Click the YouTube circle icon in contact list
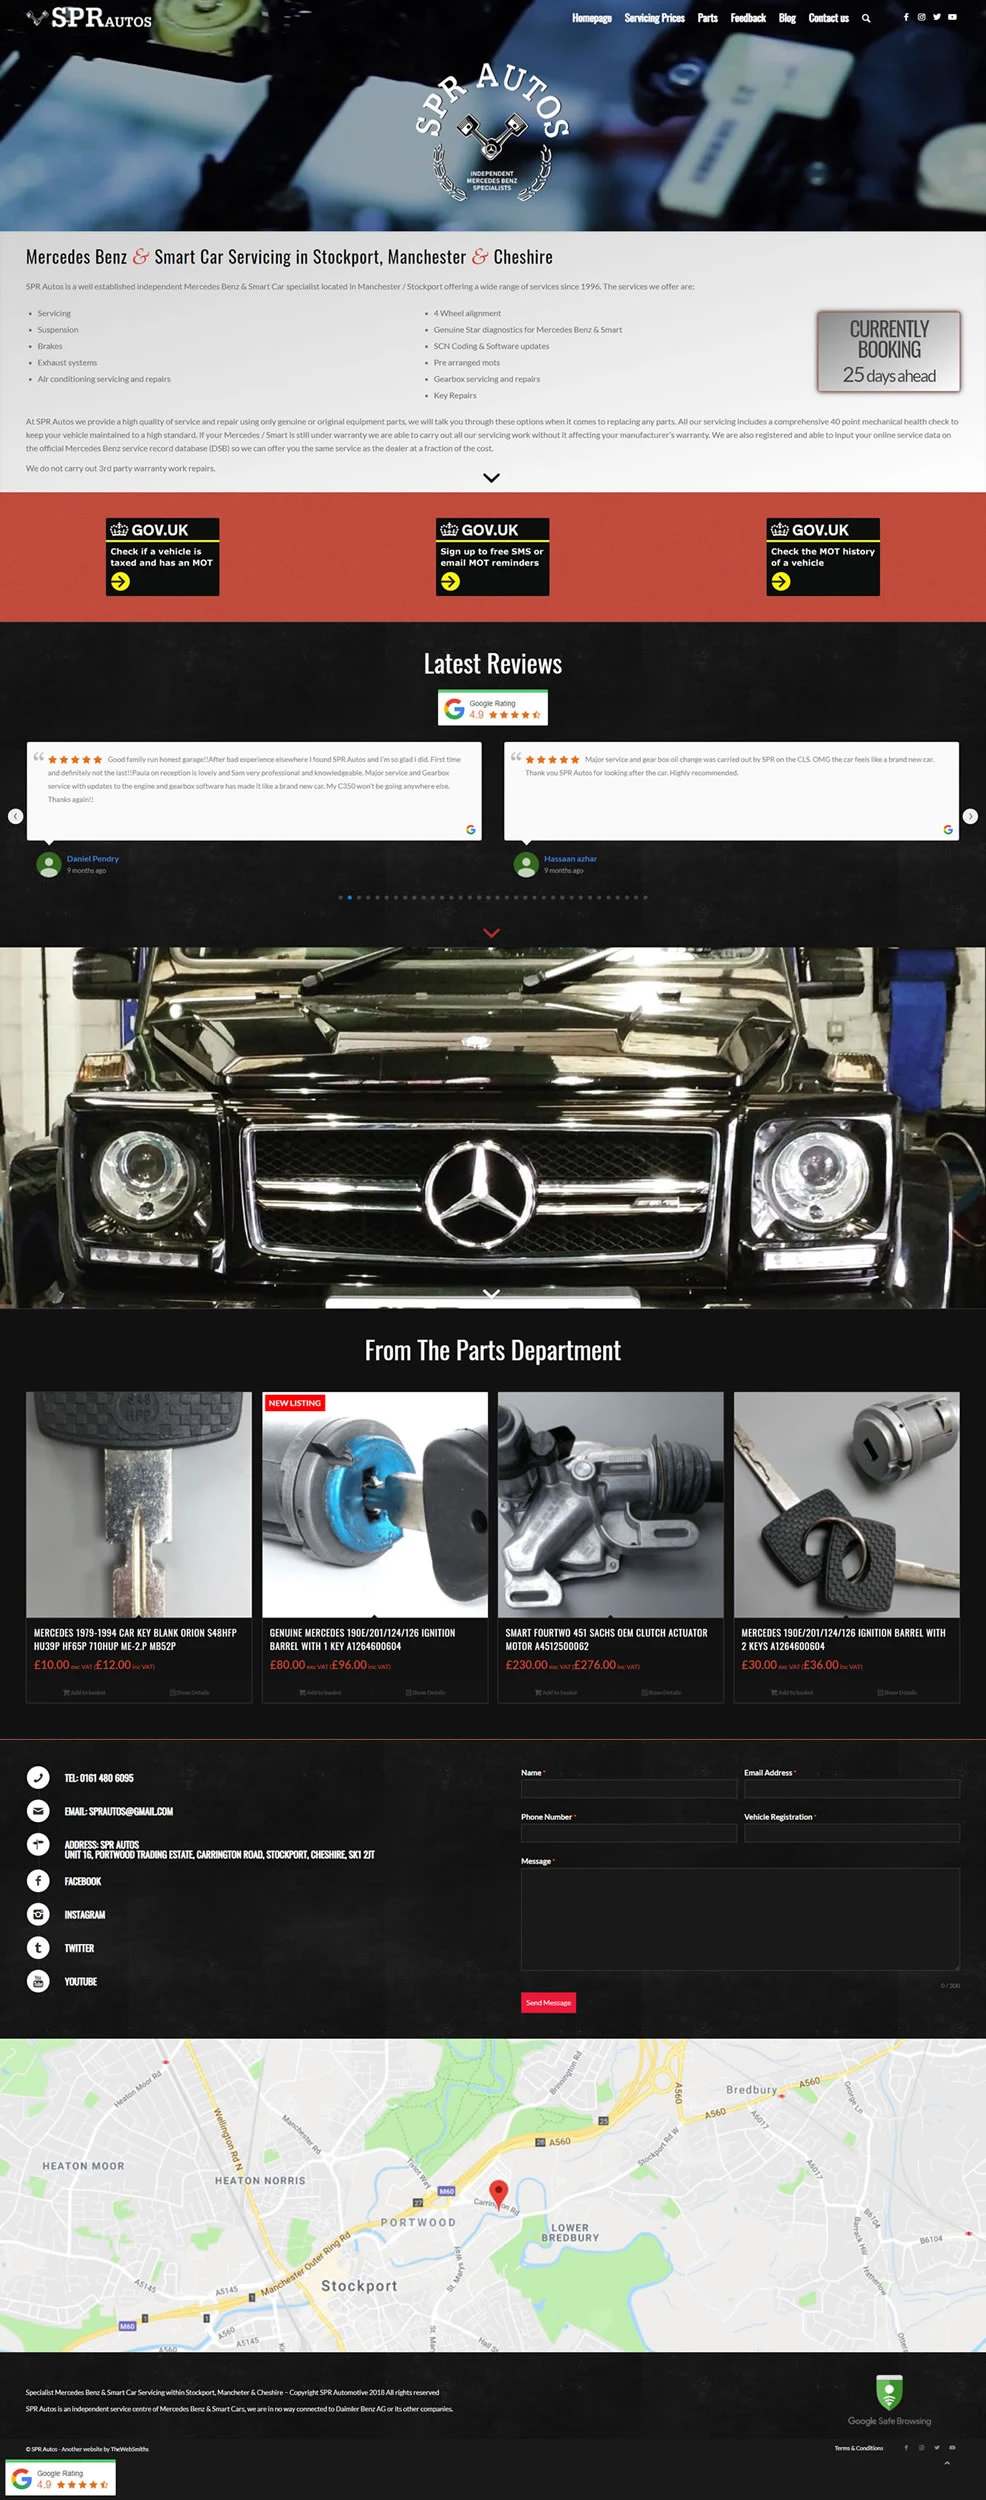Viewport: 986px width, 2500px height. point(38,1981)
